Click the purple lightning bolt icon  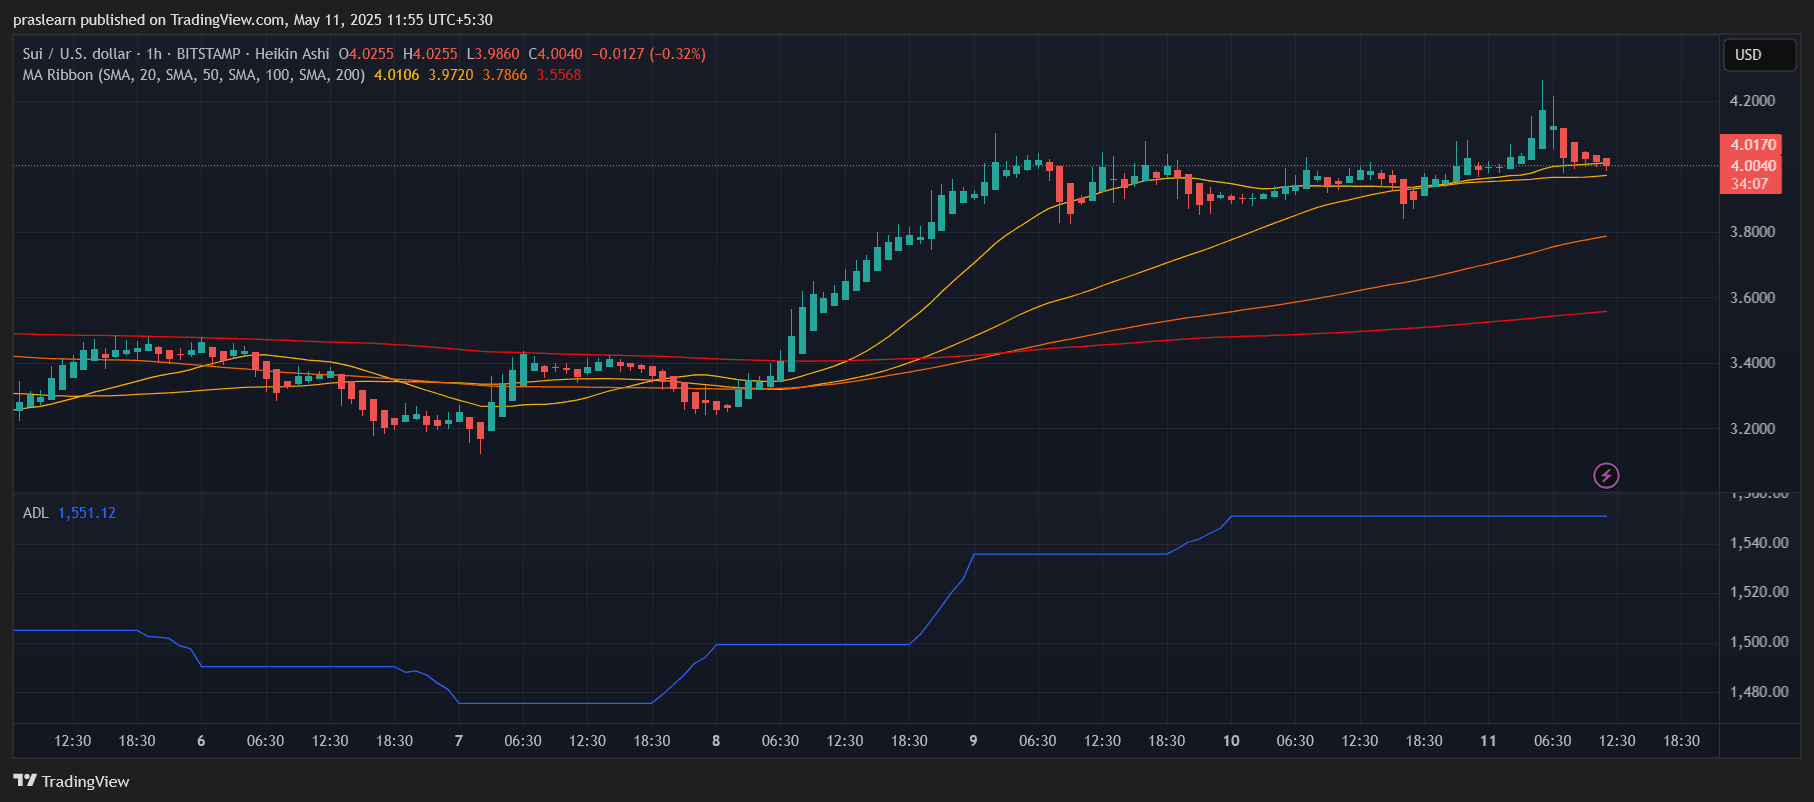pyautogui.click(x=1606, y=475)
